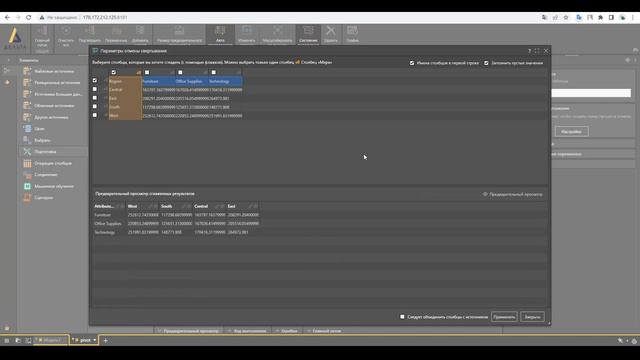
Task: Open the Предварительный просмотр bottom tab
Action: 188,331
